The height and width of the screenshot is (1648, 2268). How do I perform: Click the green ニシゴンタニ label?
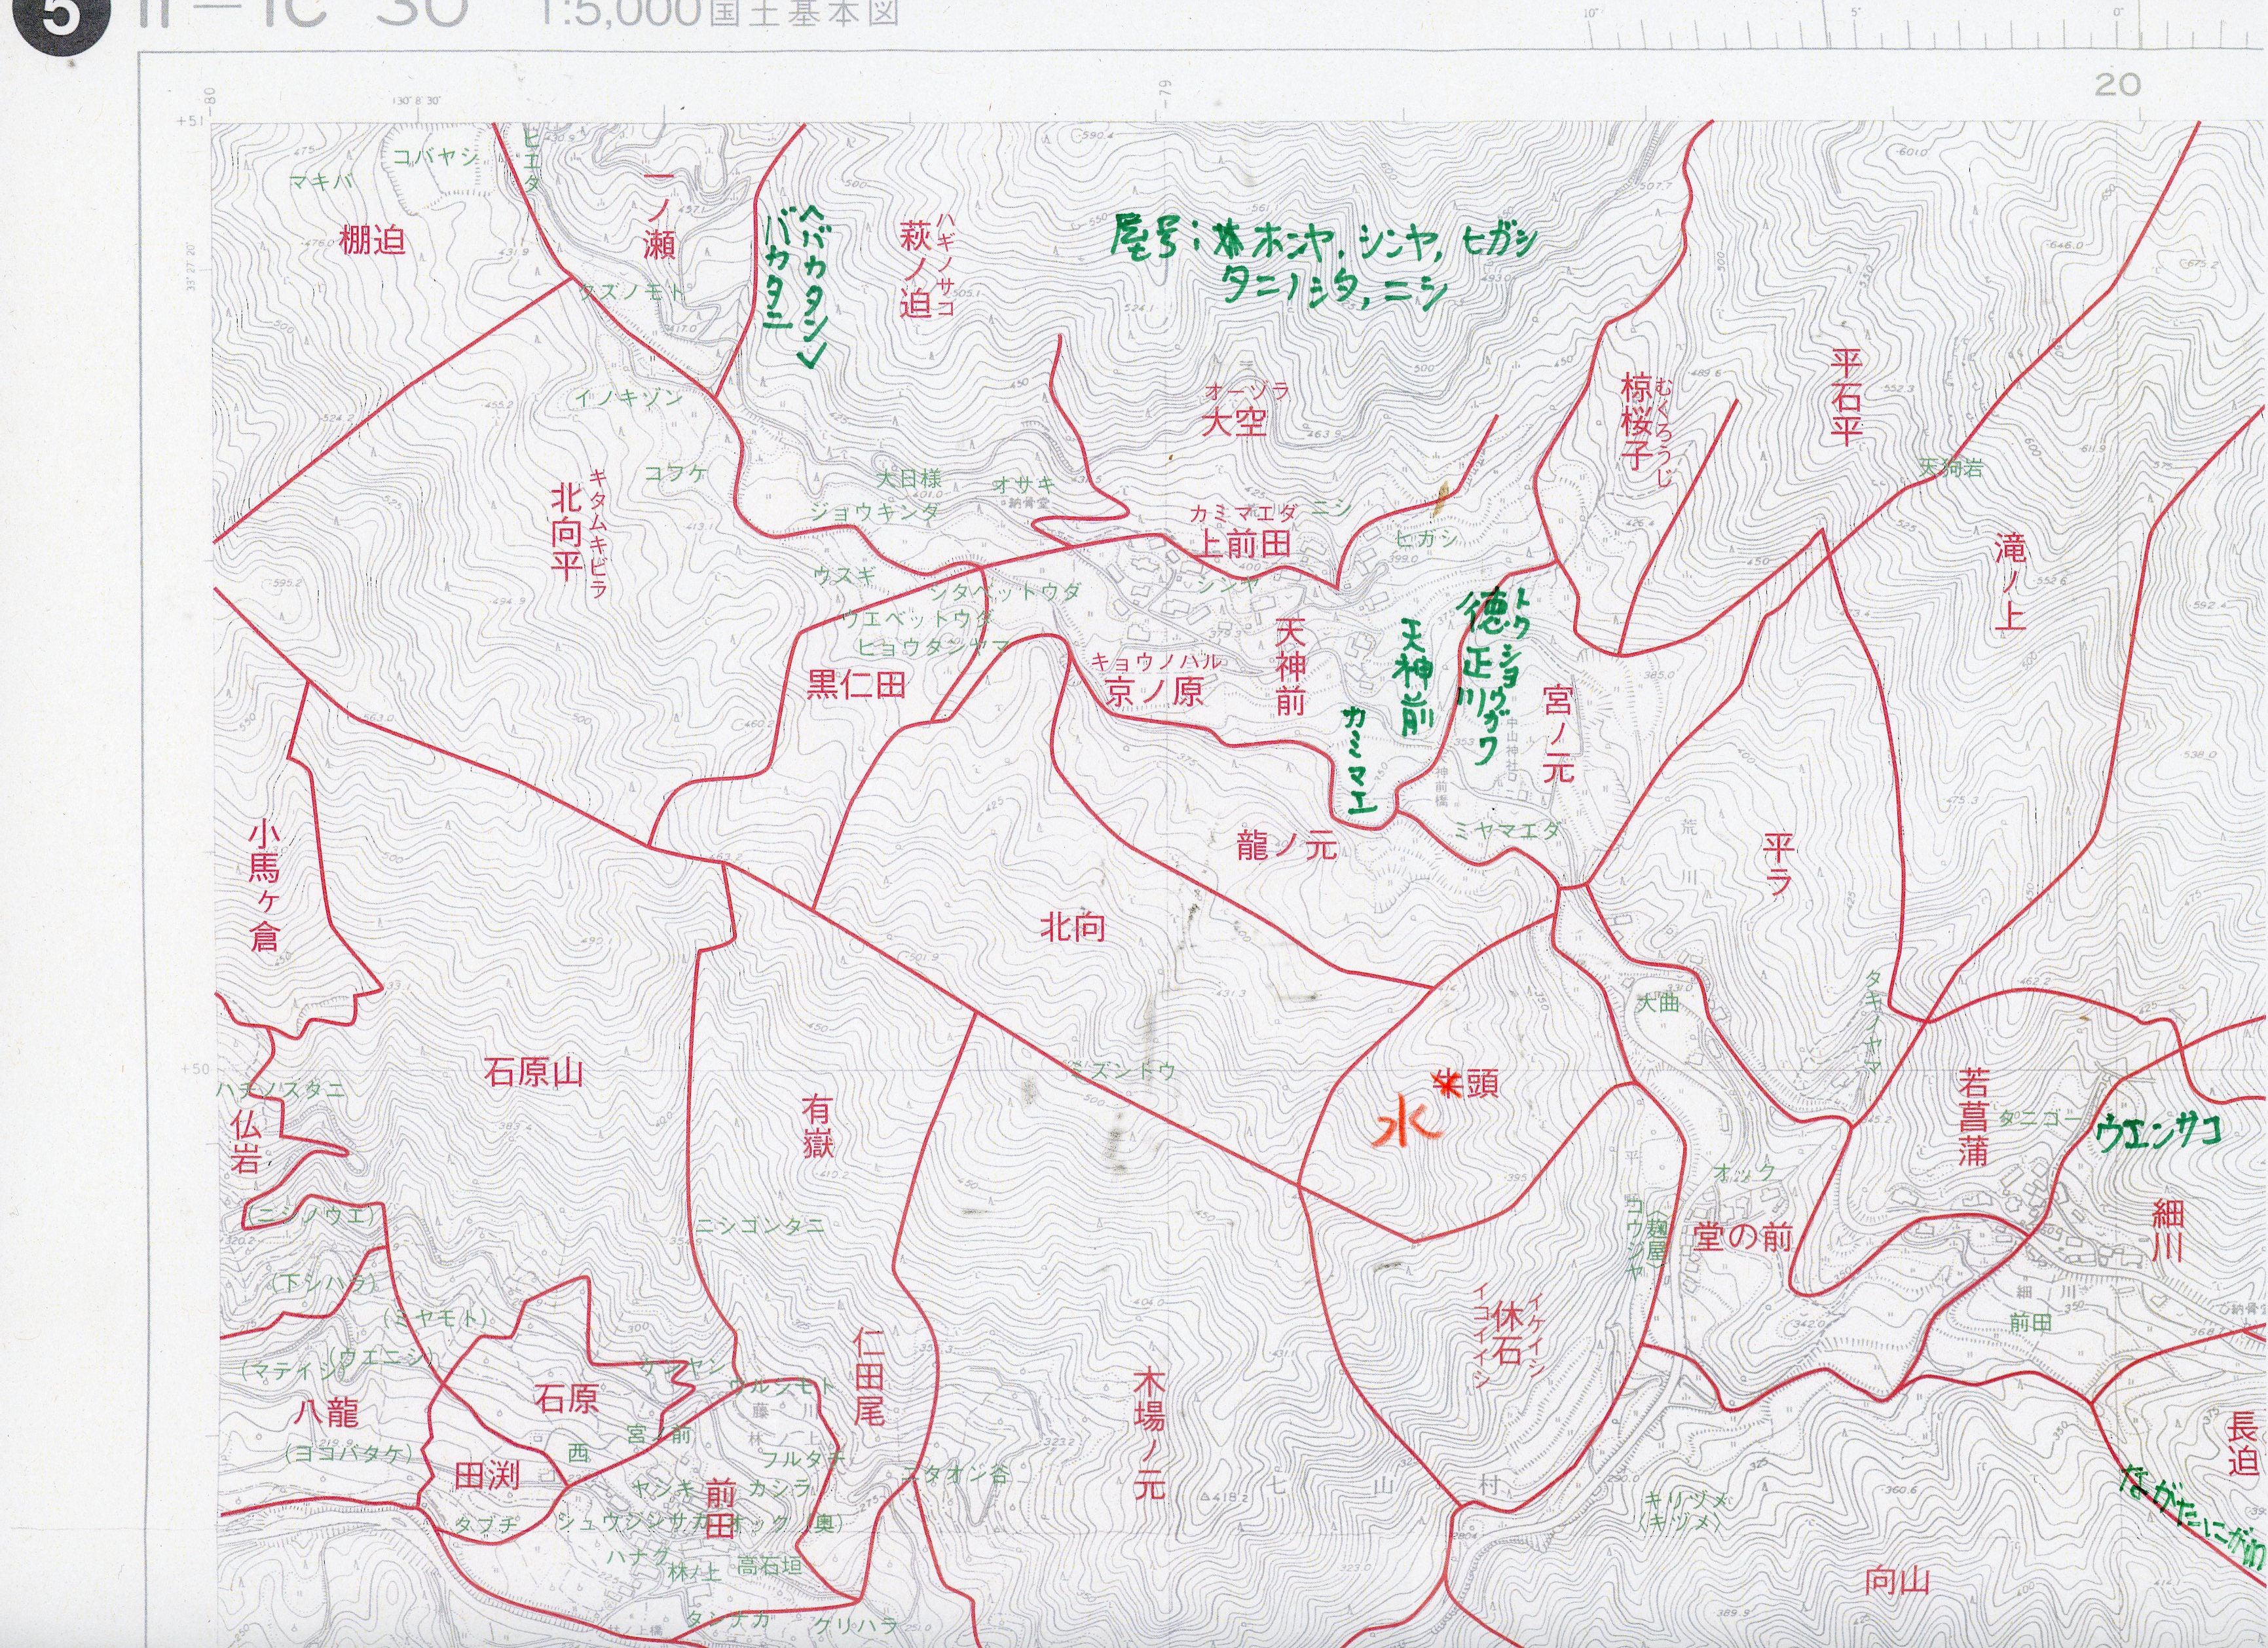pos(760,1226)
